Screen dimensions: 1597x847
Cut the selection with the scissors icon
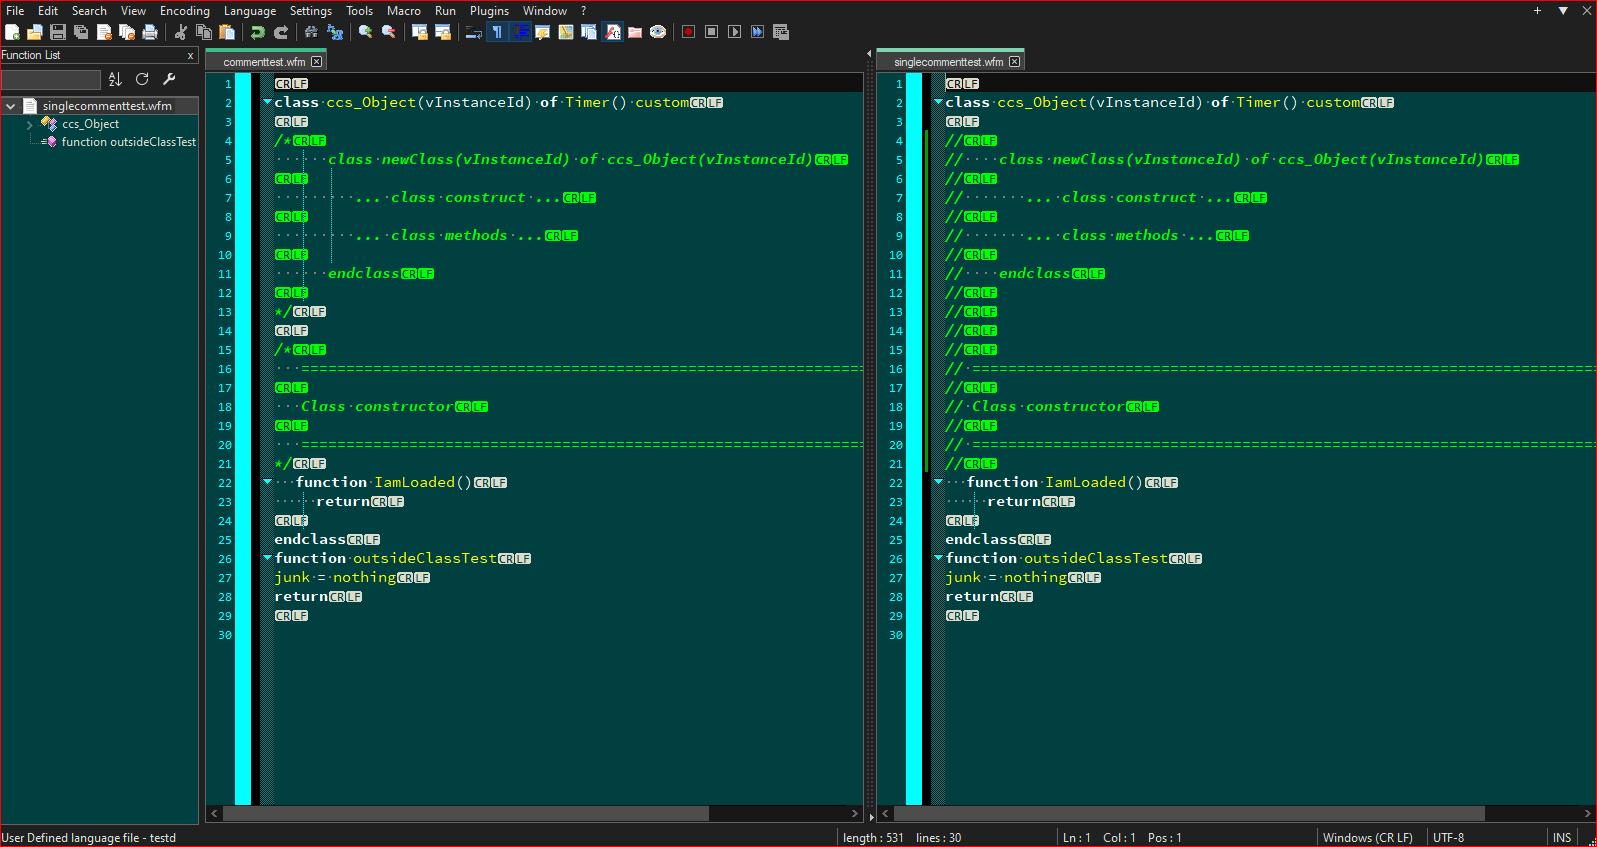181,32
